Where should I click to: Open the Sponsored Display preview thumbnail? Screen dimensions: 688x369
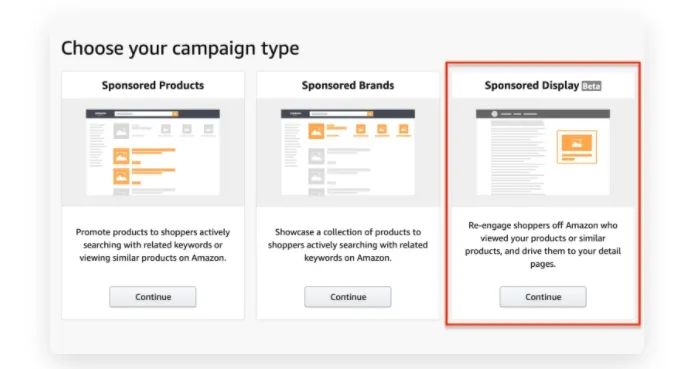[543, 152]
